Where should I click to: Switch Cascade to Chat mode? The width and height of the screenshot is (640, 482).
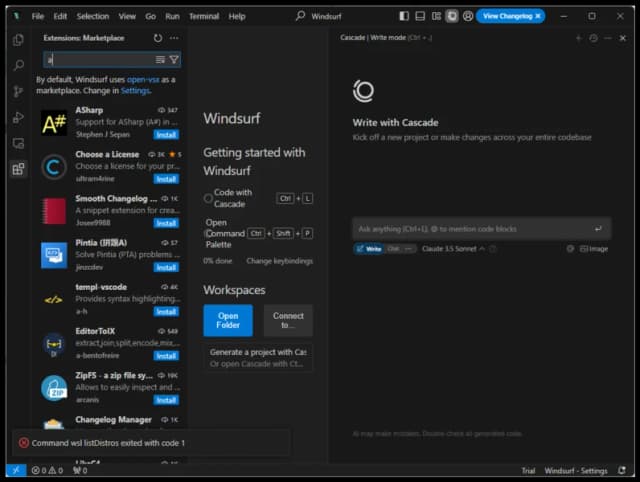click(393, 249)
